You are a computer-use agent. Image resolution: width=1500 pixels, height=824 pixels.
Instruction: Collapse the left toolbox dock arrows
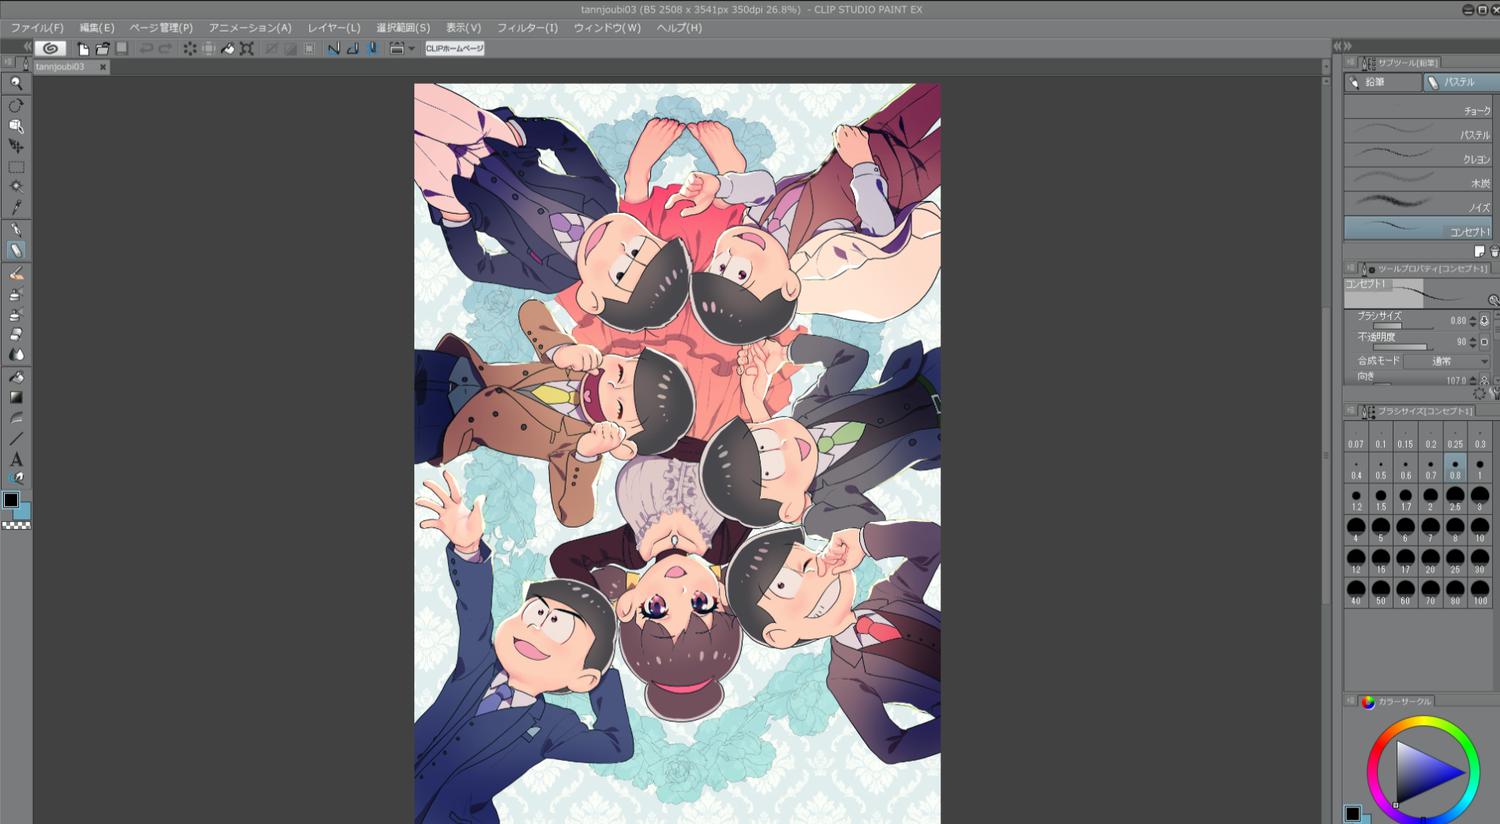click(x=26, y=46)
